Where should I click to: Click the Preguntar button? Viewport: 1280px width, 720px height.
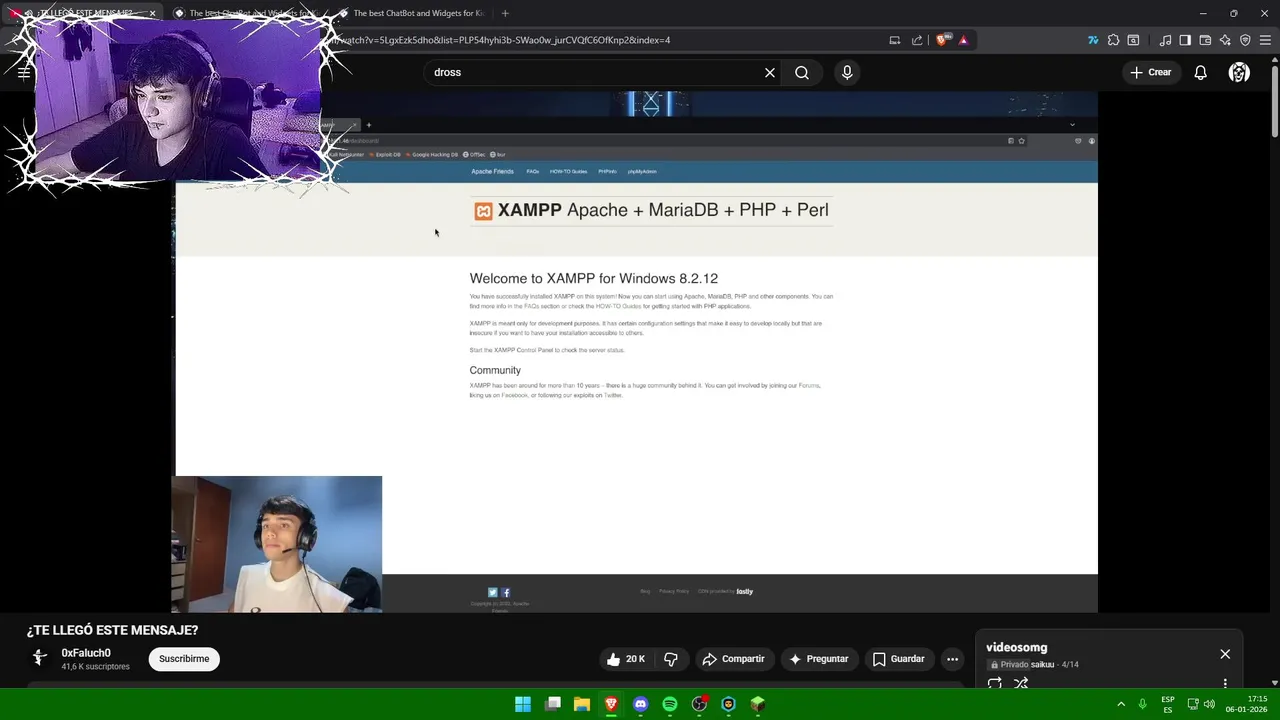[x=819, y=659]
